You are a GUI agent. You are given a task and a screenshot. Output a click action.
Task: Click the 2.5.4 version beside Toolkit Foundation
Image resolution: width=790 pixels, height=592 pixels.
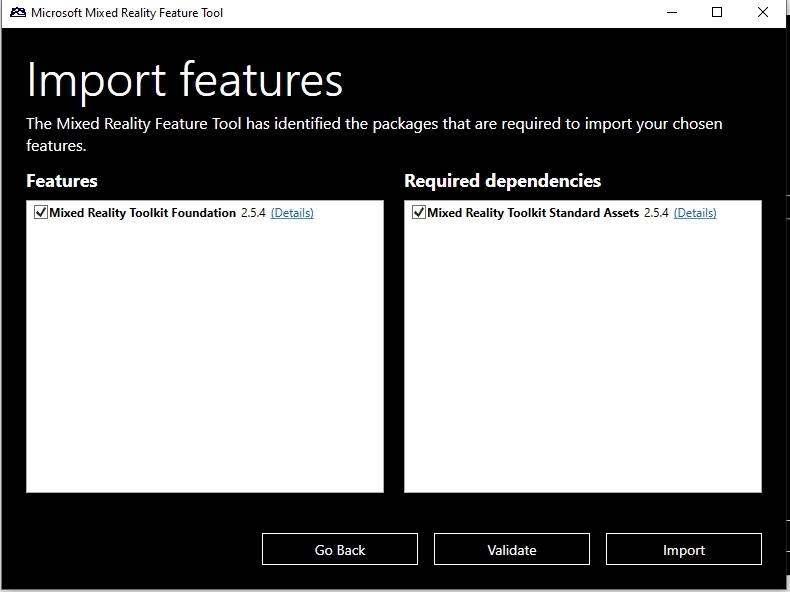253,213
